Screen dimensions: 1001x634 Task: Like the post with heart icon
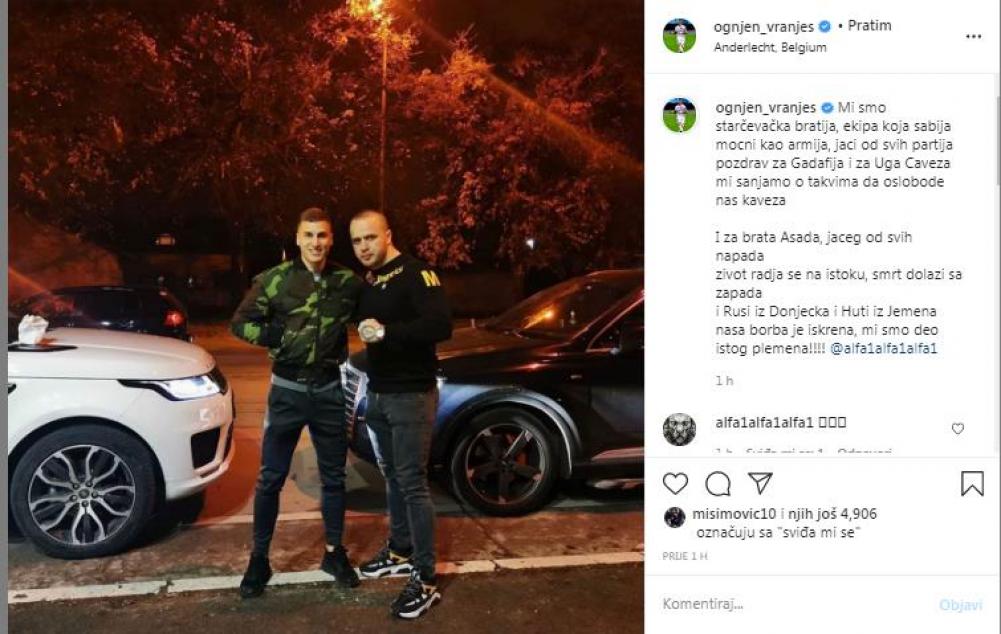click(675, 483)
